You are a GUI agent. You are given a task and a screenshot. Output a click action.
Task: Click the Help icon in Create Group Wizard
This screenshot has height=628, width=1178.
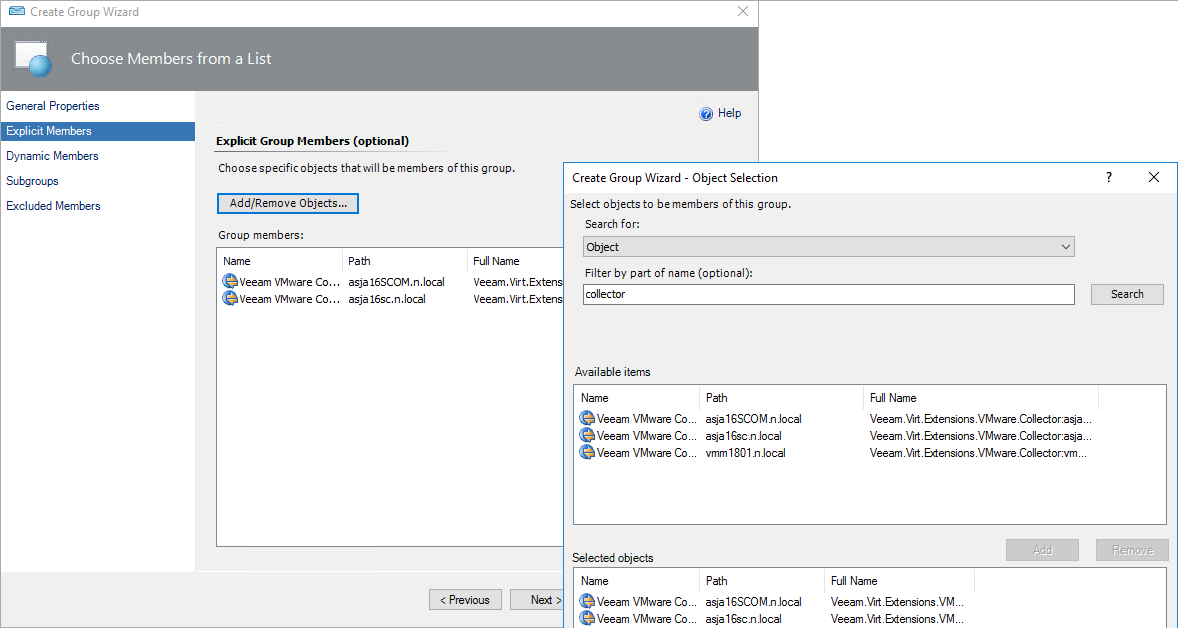(705, 114)
